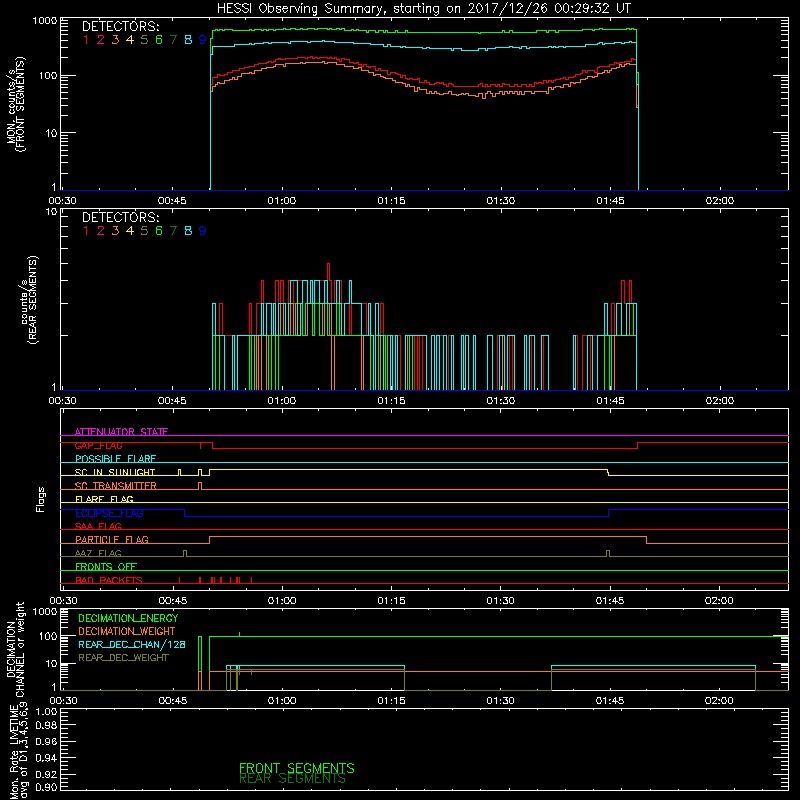This screenshot has width=800, height=800.
Task: Click the vertical Flags axis title
Action: pyautogui.click(x=41, y=499)
